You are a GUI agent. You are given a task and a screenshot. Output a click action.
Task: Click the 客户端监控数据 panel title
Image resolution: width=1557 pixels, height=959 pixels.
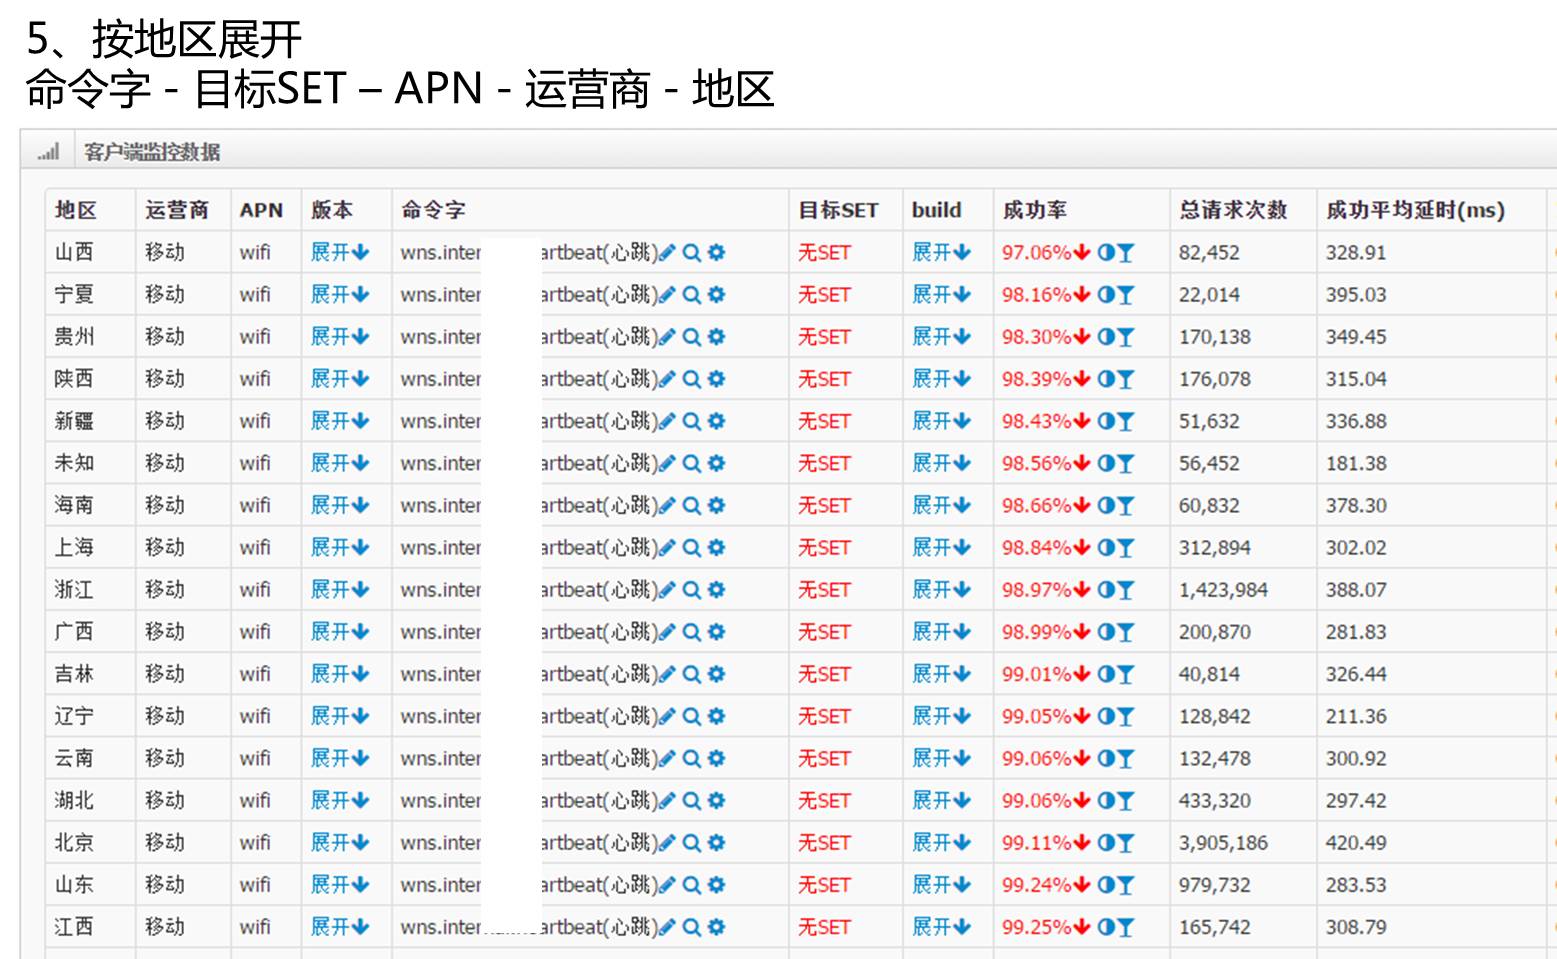click(152, 152)
